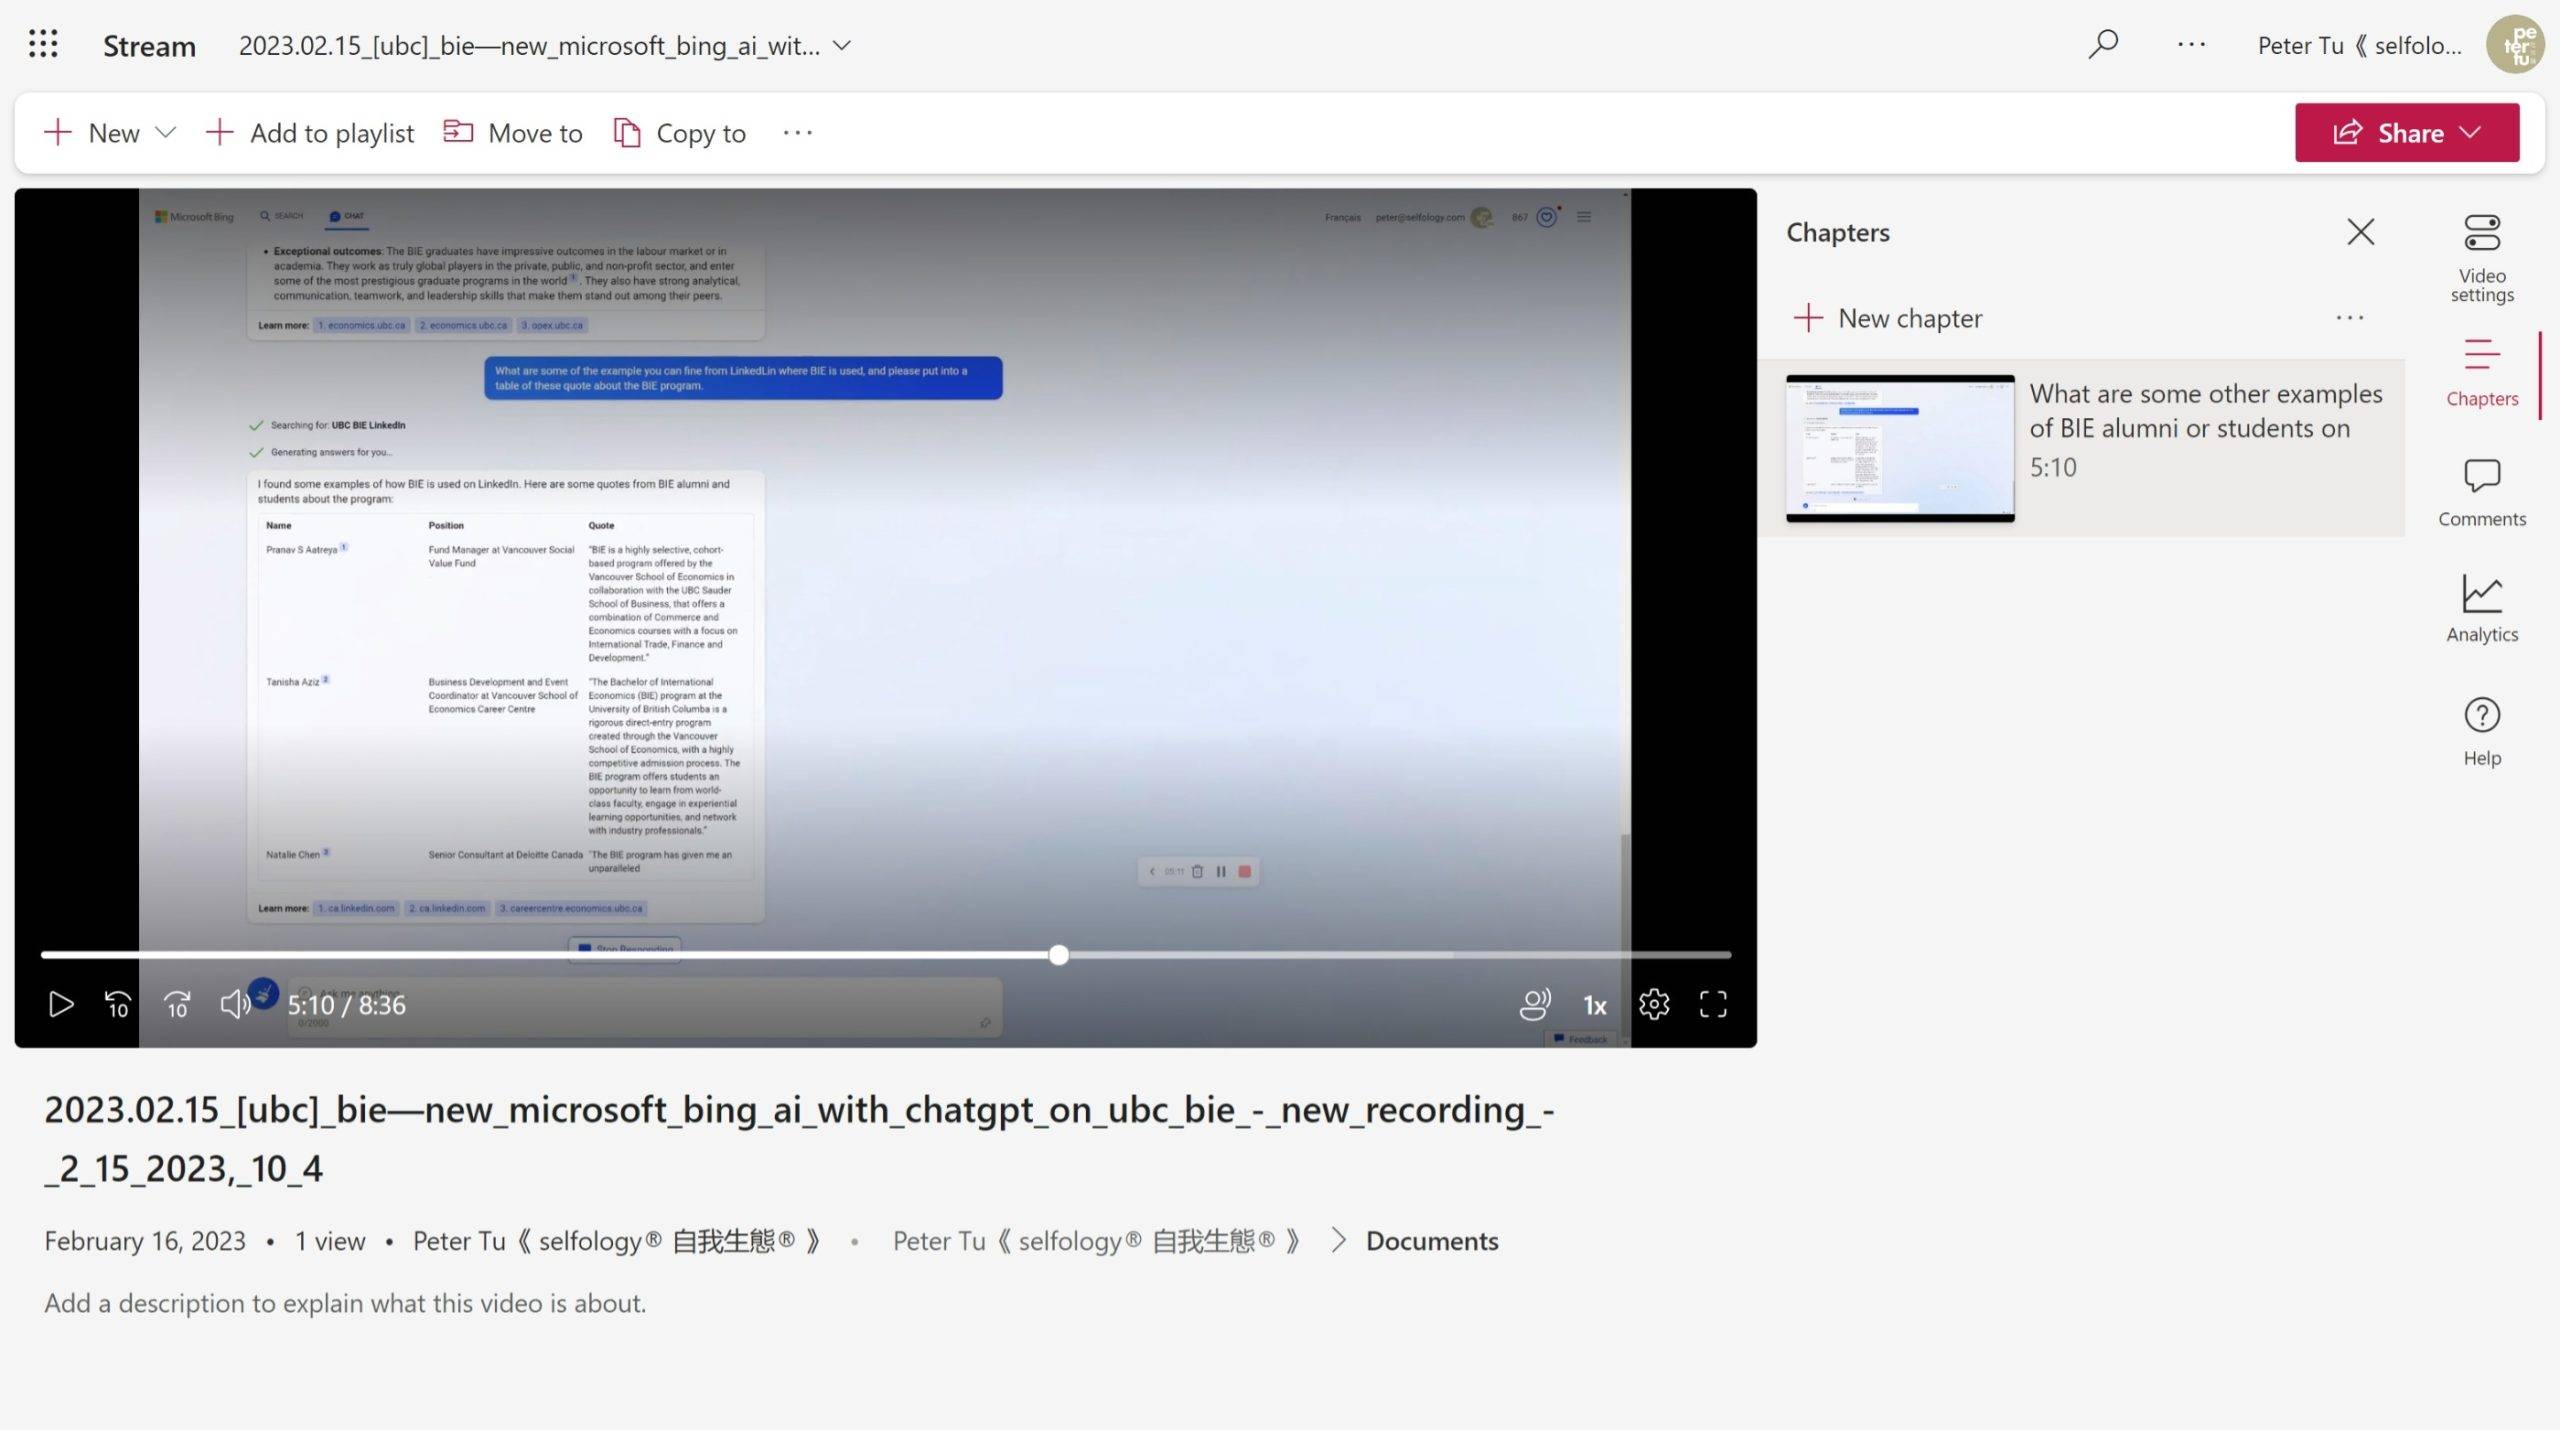Open the search magnifier icon
Viewport: 2560px width, 1430px height.
2102,44
